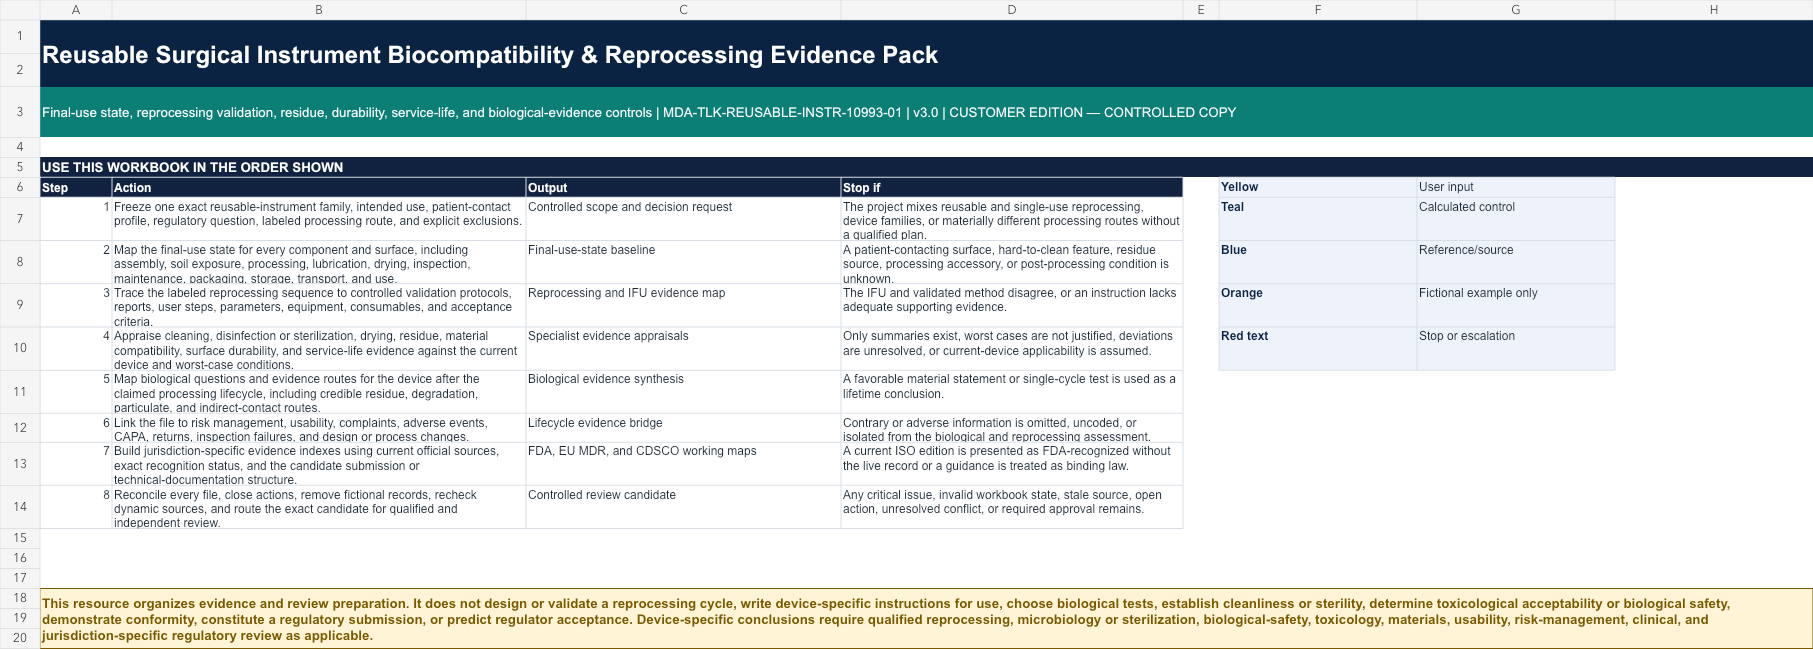Click the 'Orange' legend cell
This screenshot has width=1813, height=649.
pyautogui.click(x=1318, y=305)
